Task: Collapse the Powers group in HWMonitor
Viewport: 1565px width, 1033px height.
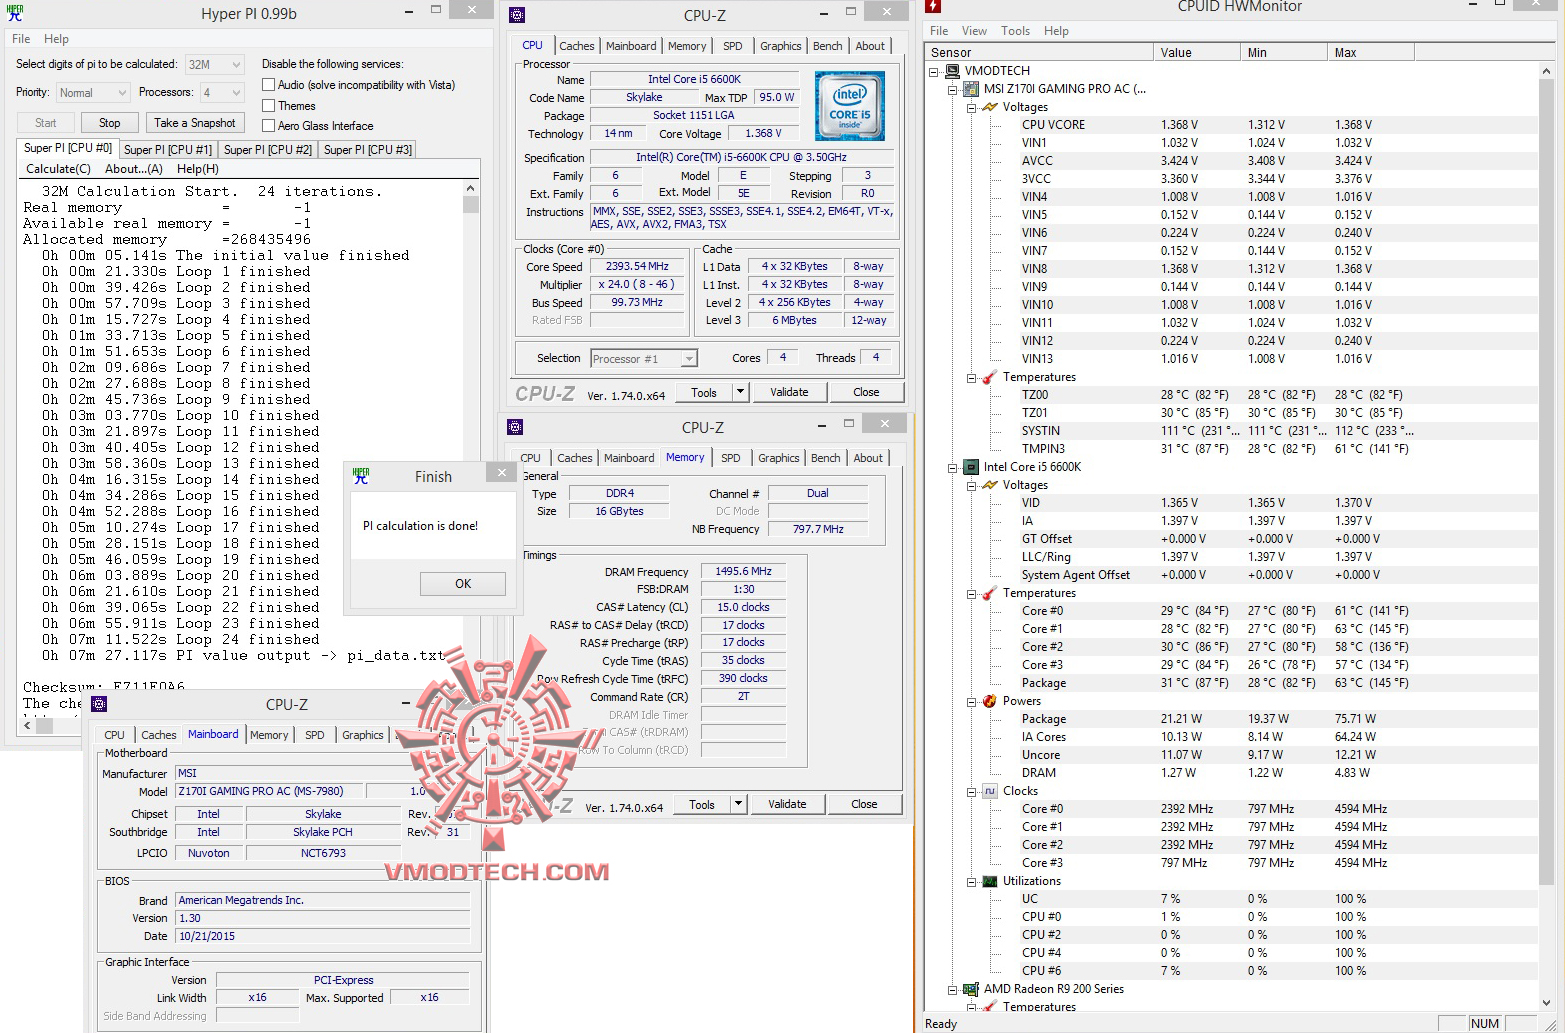Action: [971, 701]
